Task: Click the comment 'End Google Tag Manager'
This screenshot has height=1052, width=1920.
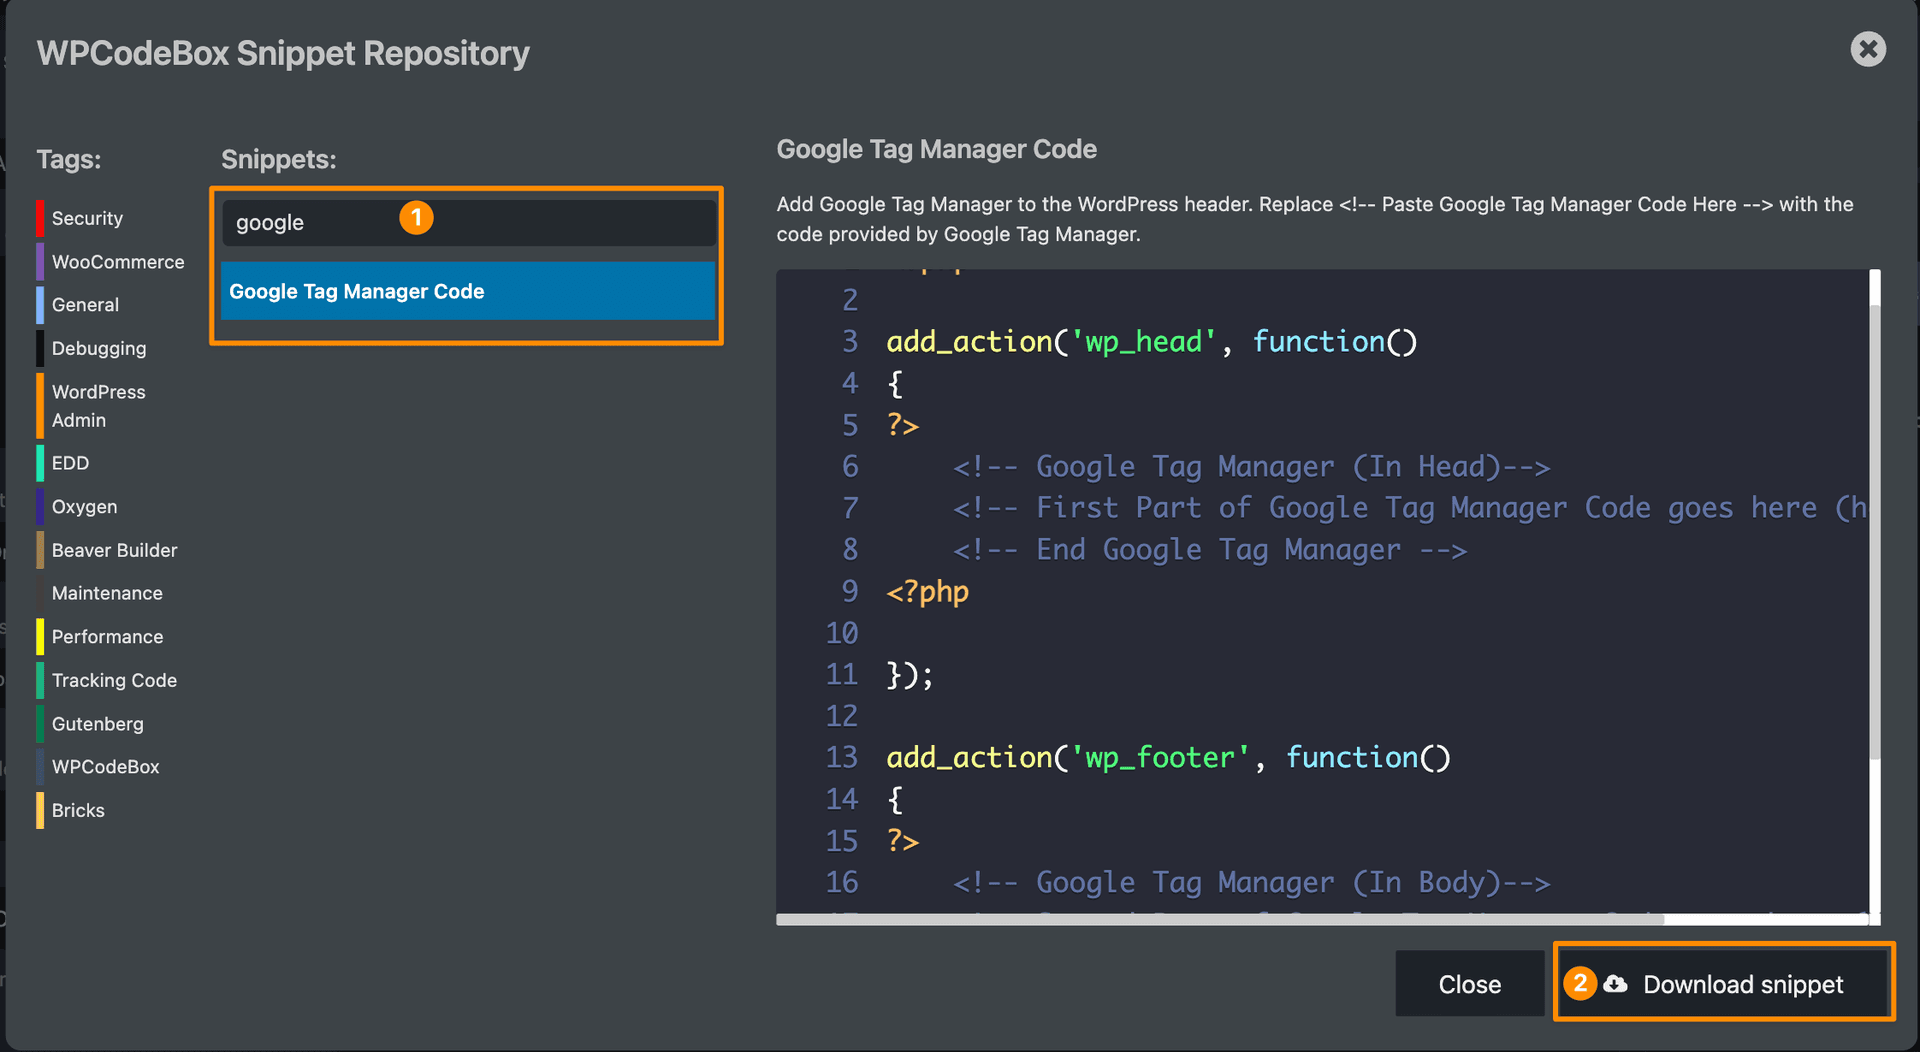Action: (1210, 550)
